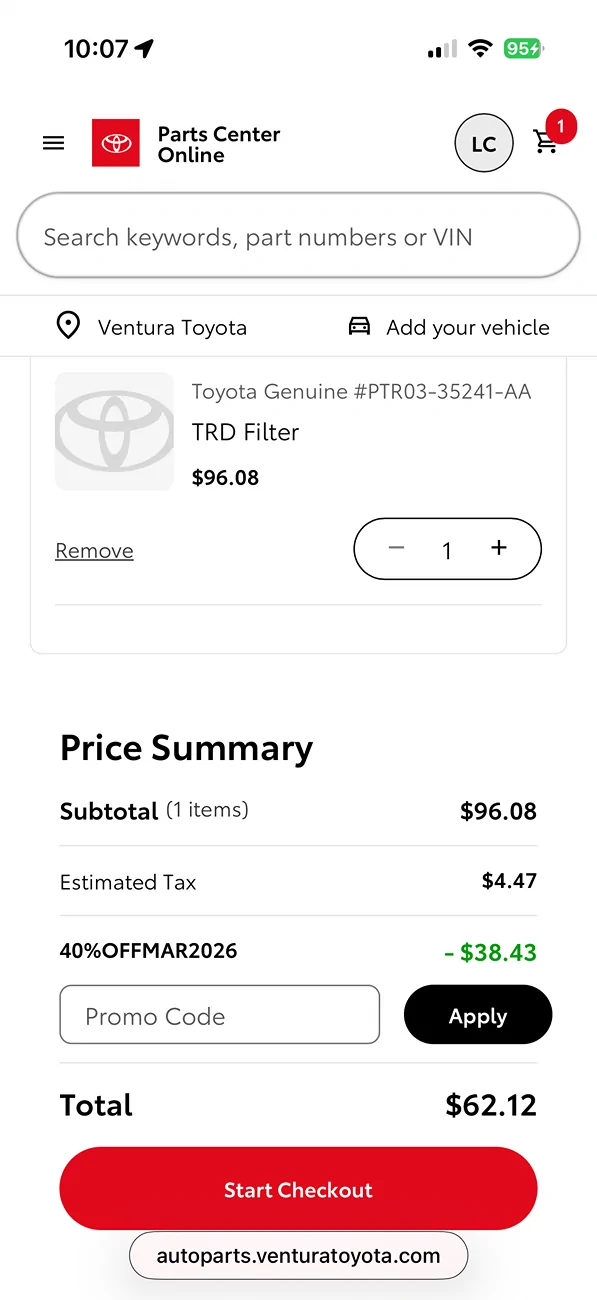Focus the Promo Code field
Viewport: 597px width, 1300px height.
(x=220, y=1015)
